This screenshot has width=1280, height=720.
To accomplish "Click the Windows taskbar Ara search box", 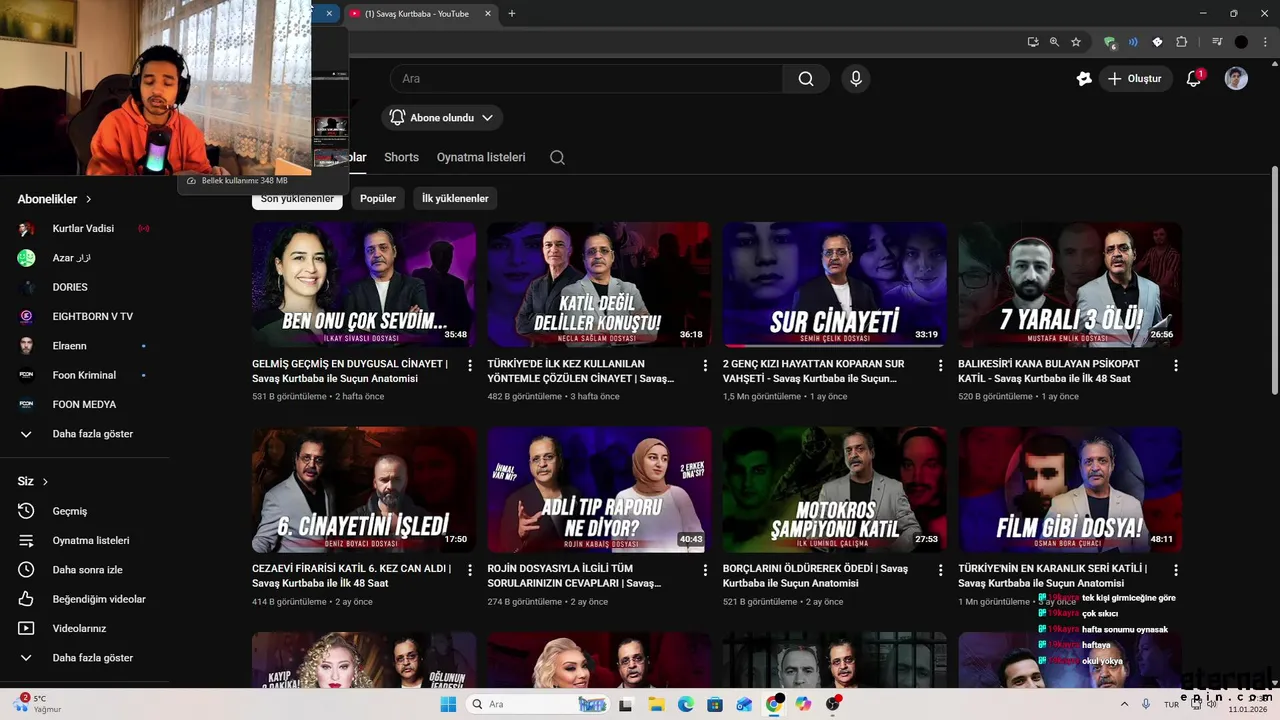I will point(538,704).
